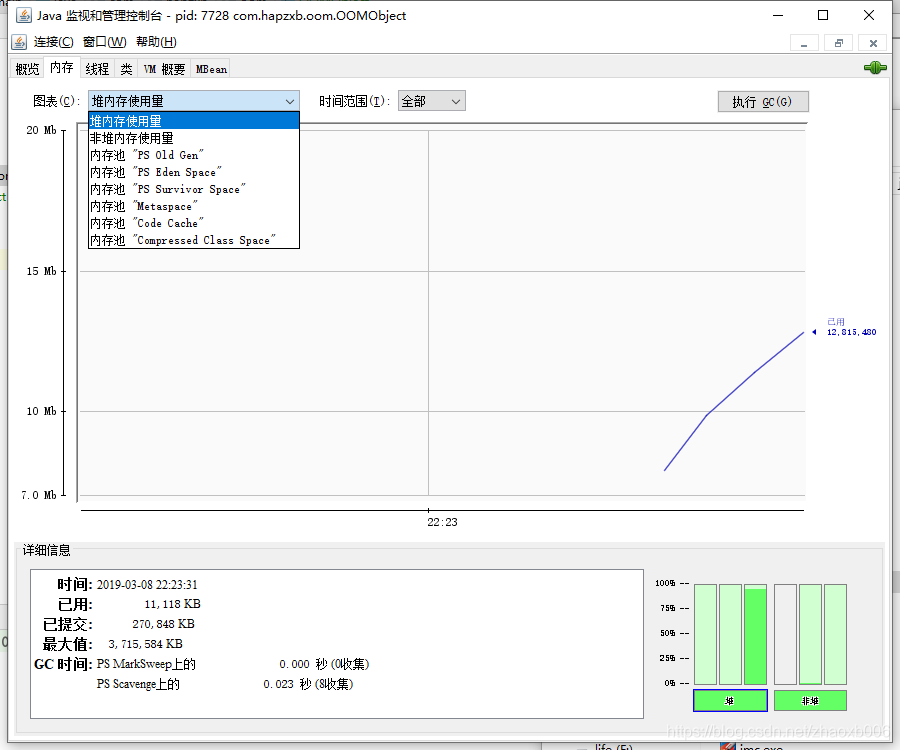Click the second heap pool usage bar
The image size is (900, 750).
click(x=730, y=634)
